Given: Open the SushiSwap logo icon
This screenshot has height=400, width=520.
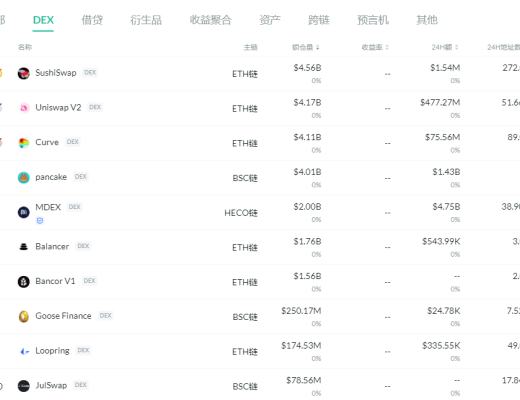Looking at the screenshot, I should 24,73.
